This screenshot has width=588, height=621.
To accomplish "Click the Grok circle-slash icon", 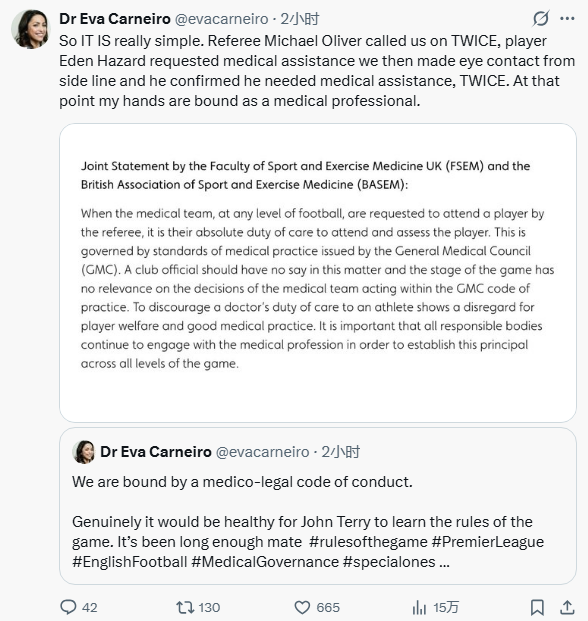I will (540, 18).
